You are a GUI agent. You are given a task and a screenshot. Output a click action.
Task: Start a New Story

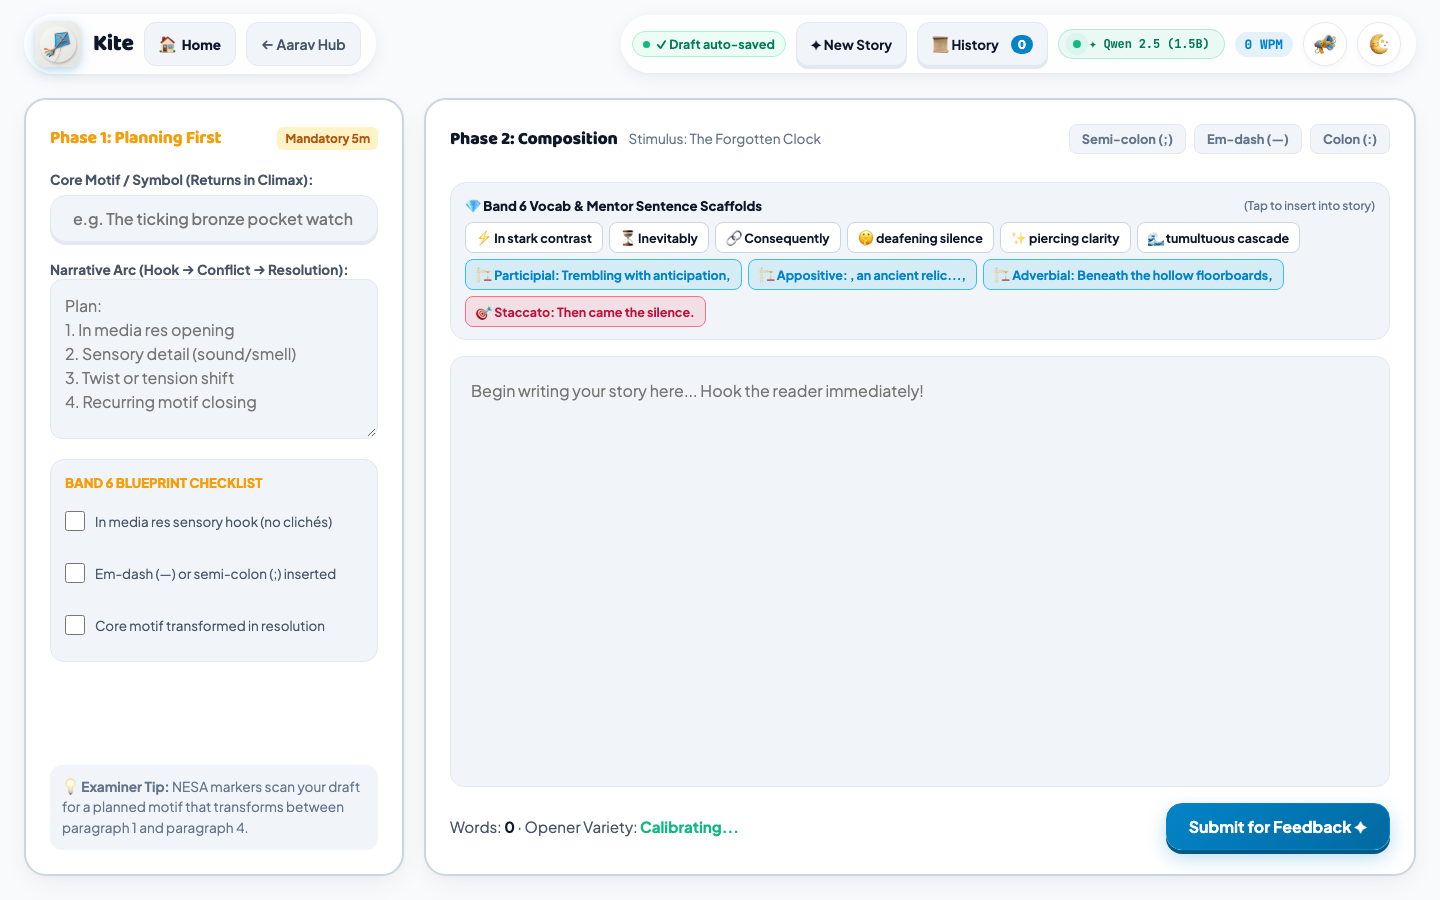851,45
